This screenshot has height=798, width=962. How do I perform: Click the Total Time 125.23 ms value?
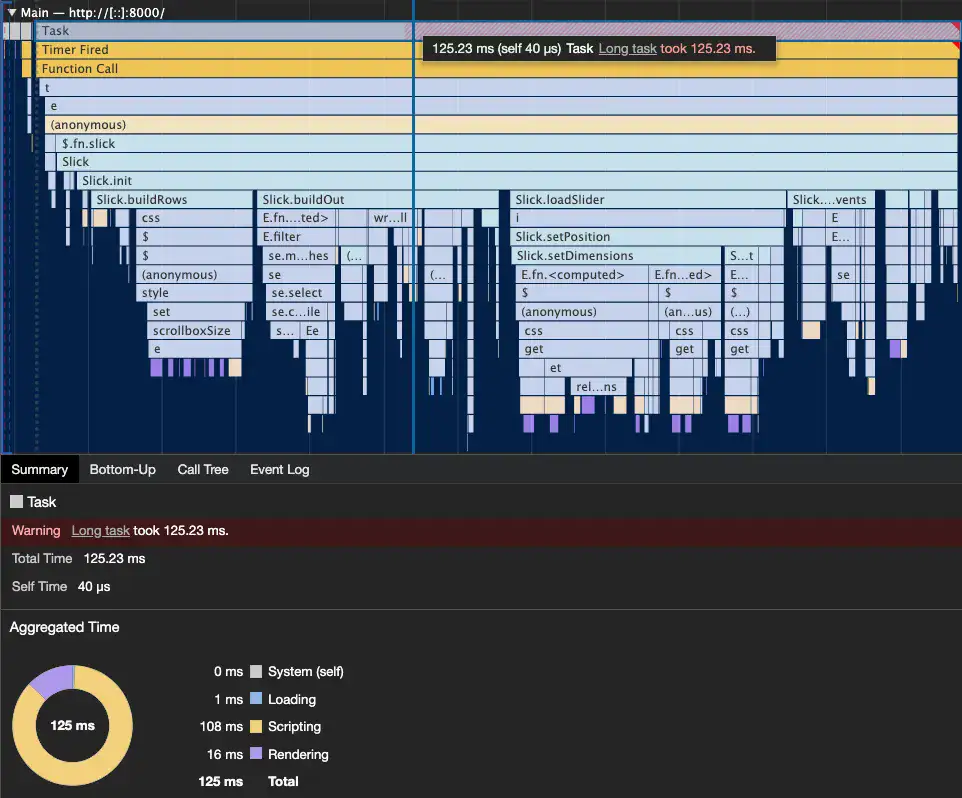click(115, 559)
